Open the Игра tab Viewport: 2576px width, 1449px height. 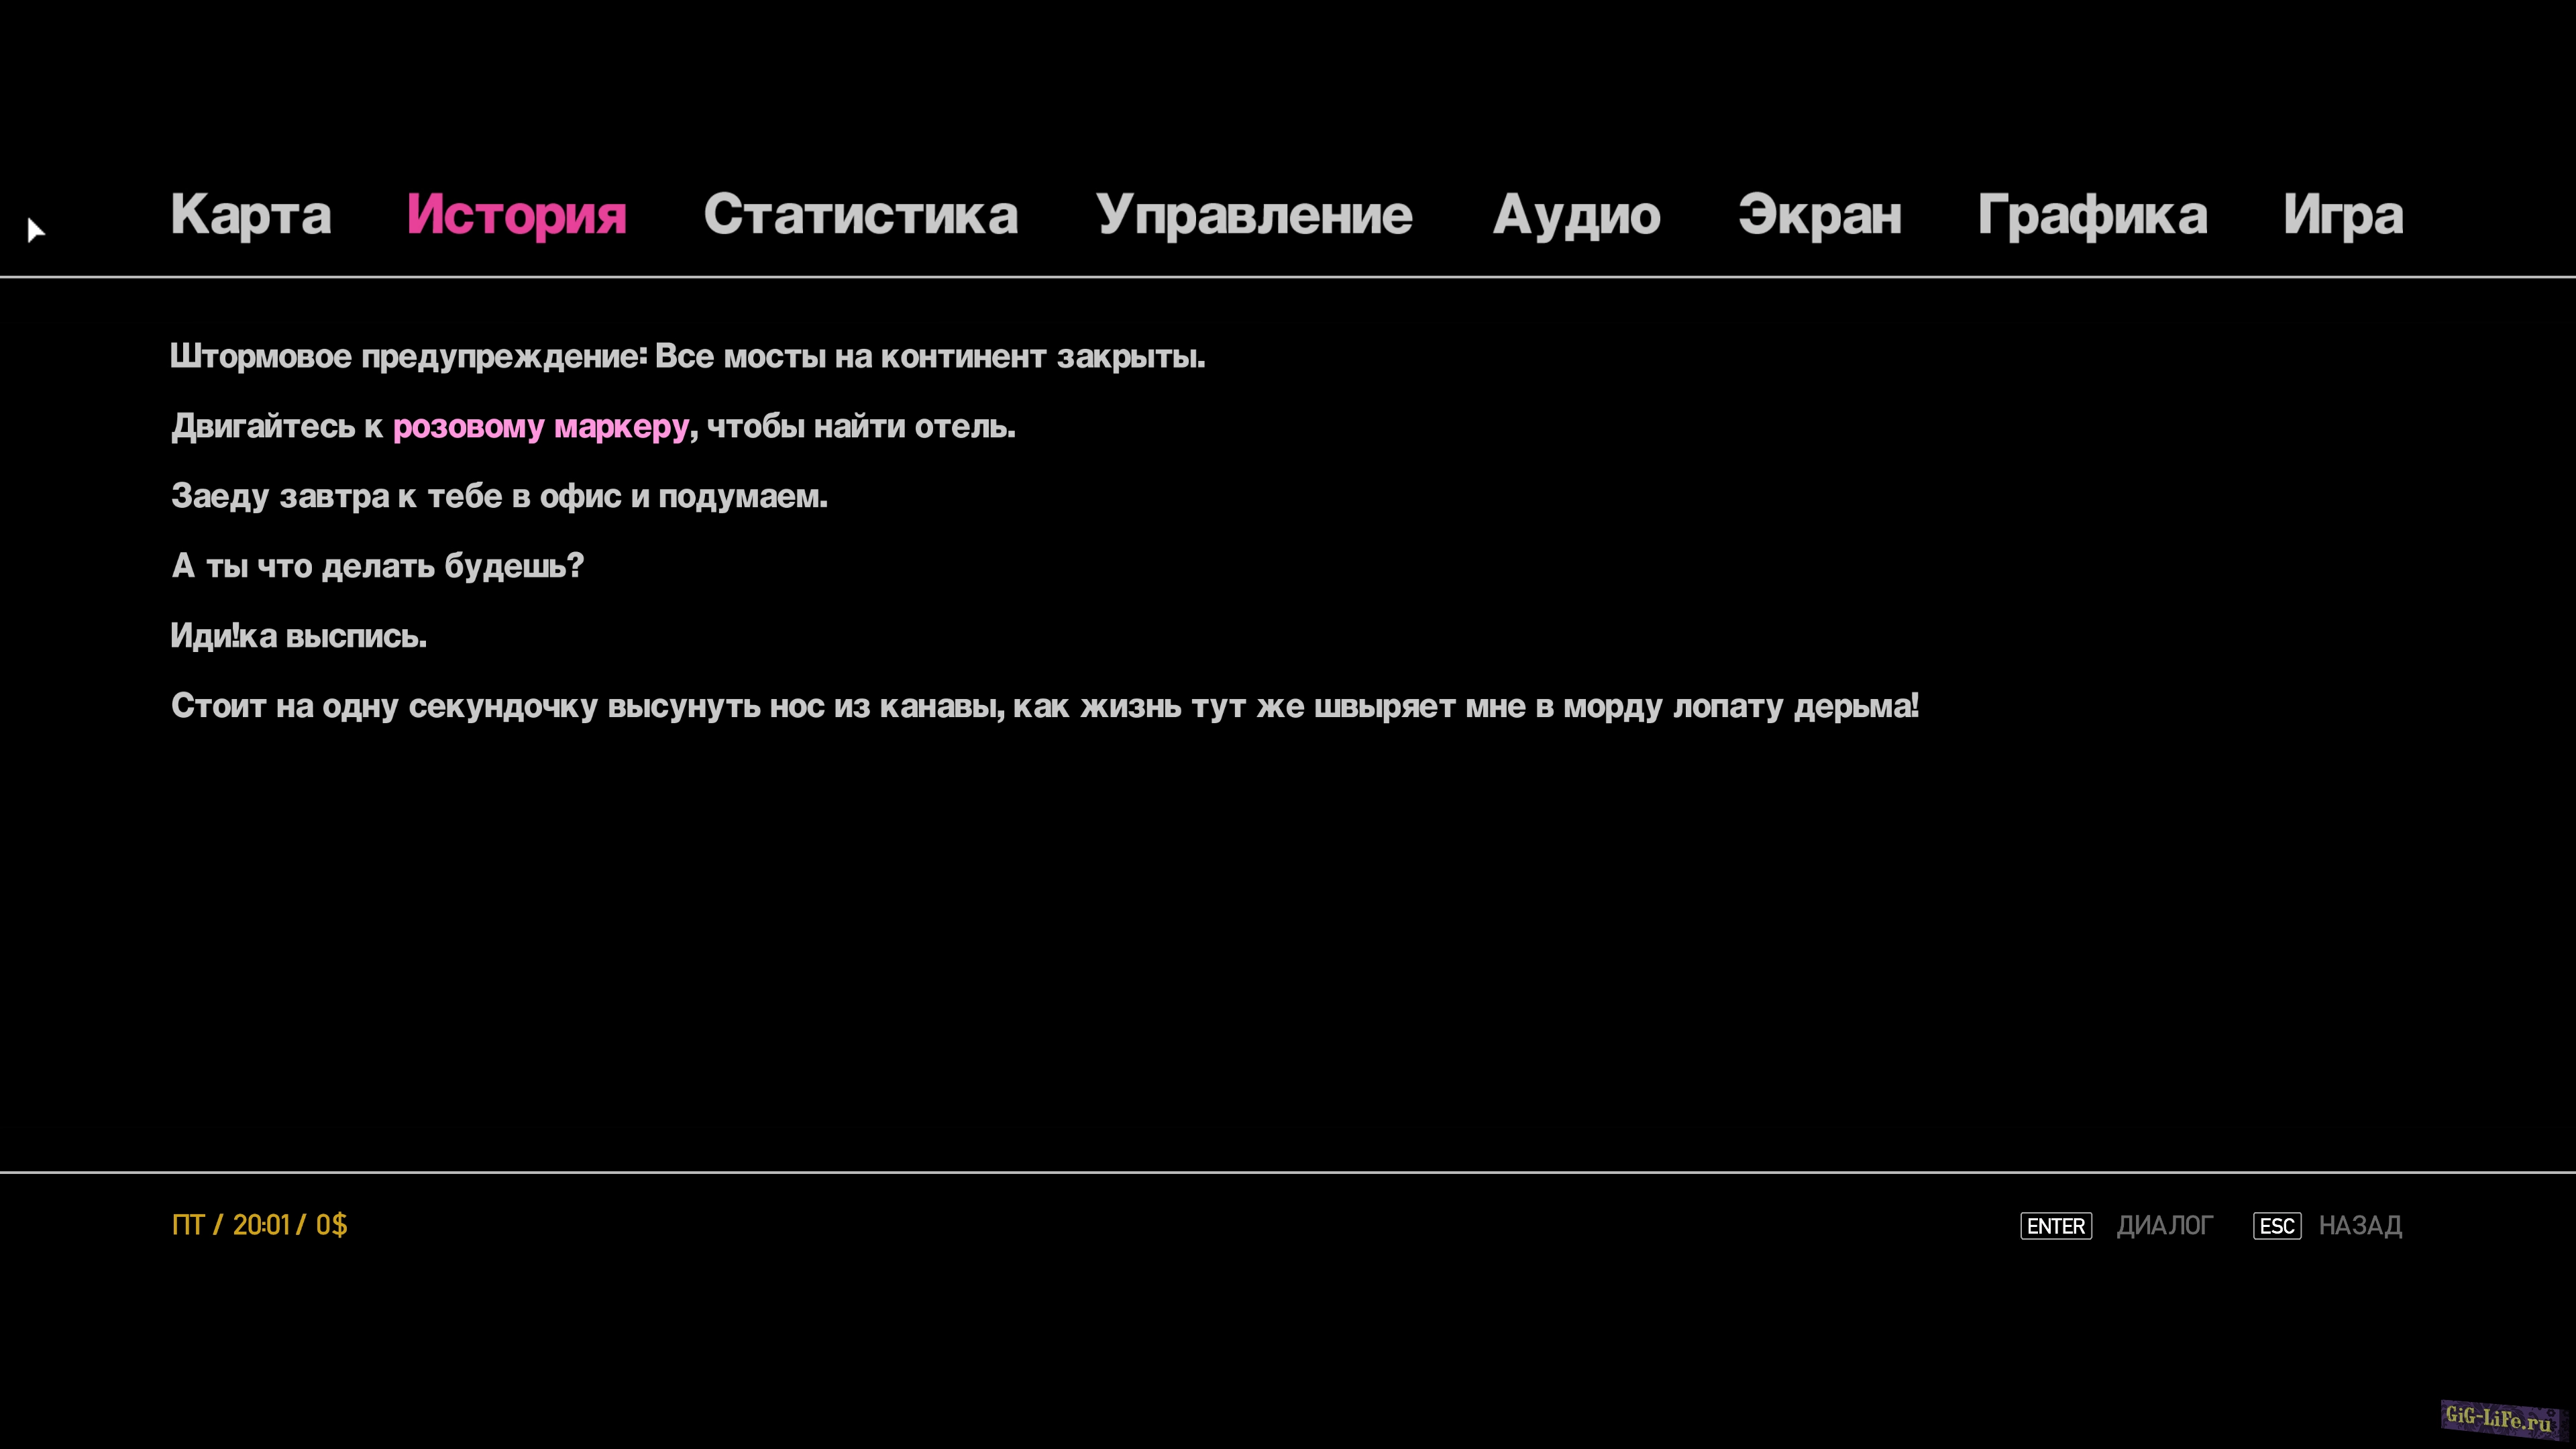tap(2342, 214)
